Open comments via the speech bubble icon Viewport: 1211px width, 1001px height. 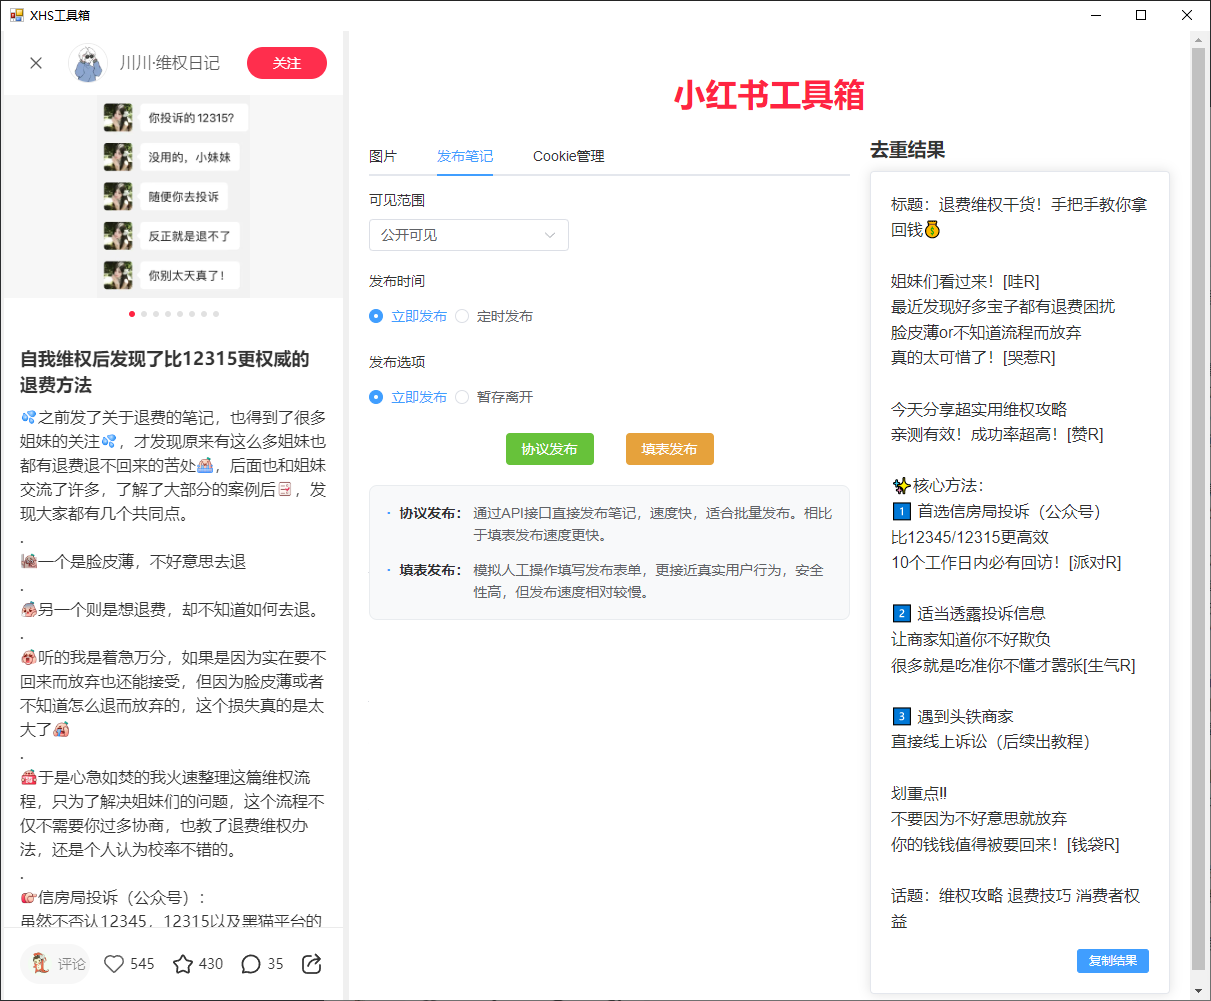pos(251,964)
